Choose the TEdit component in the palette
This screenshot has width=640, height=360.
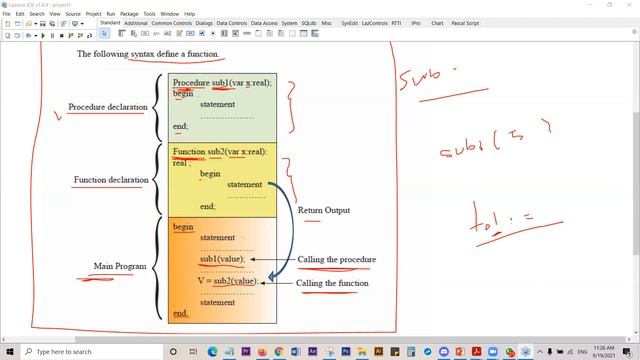[168, 33]
